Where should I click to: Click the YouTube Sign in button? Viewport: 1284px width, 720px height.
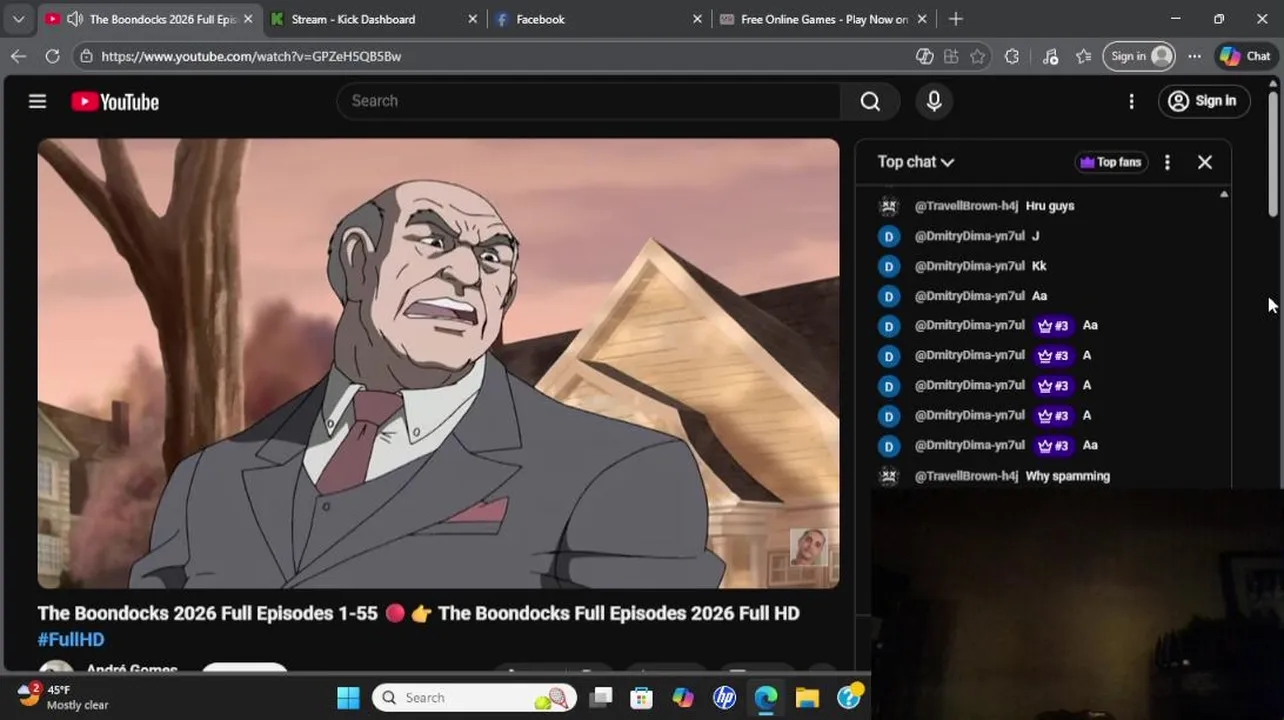tap(1203, 101)
